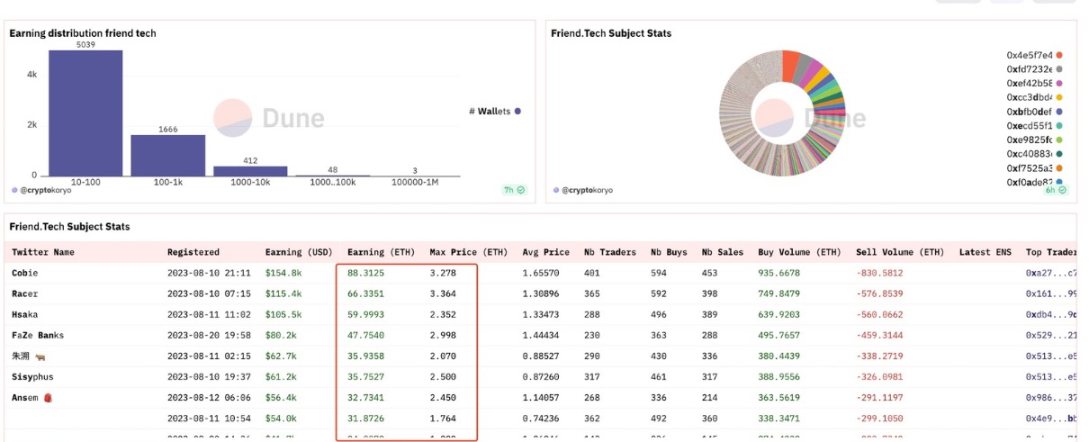Sort by Buy Volume (ETH) column header
The width and height of the screenshot is (1089, 442).
(x=796, y=252)
